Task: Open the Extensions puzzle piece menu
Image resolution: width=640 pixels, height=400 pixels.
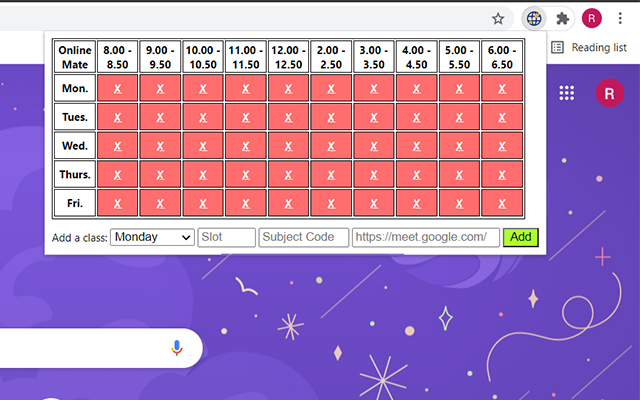Action: [x=562, y=18]
